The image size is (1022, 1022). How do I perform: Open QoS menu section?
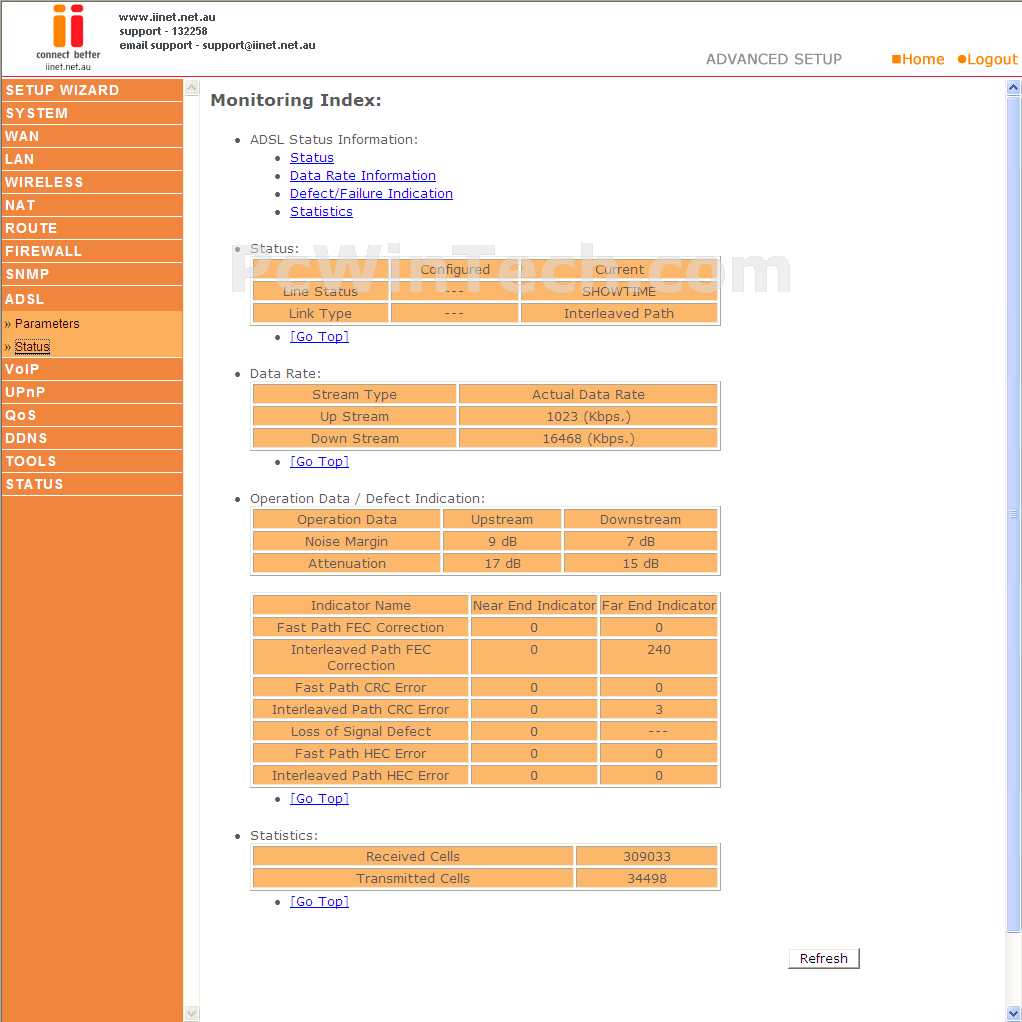[92, 415]
